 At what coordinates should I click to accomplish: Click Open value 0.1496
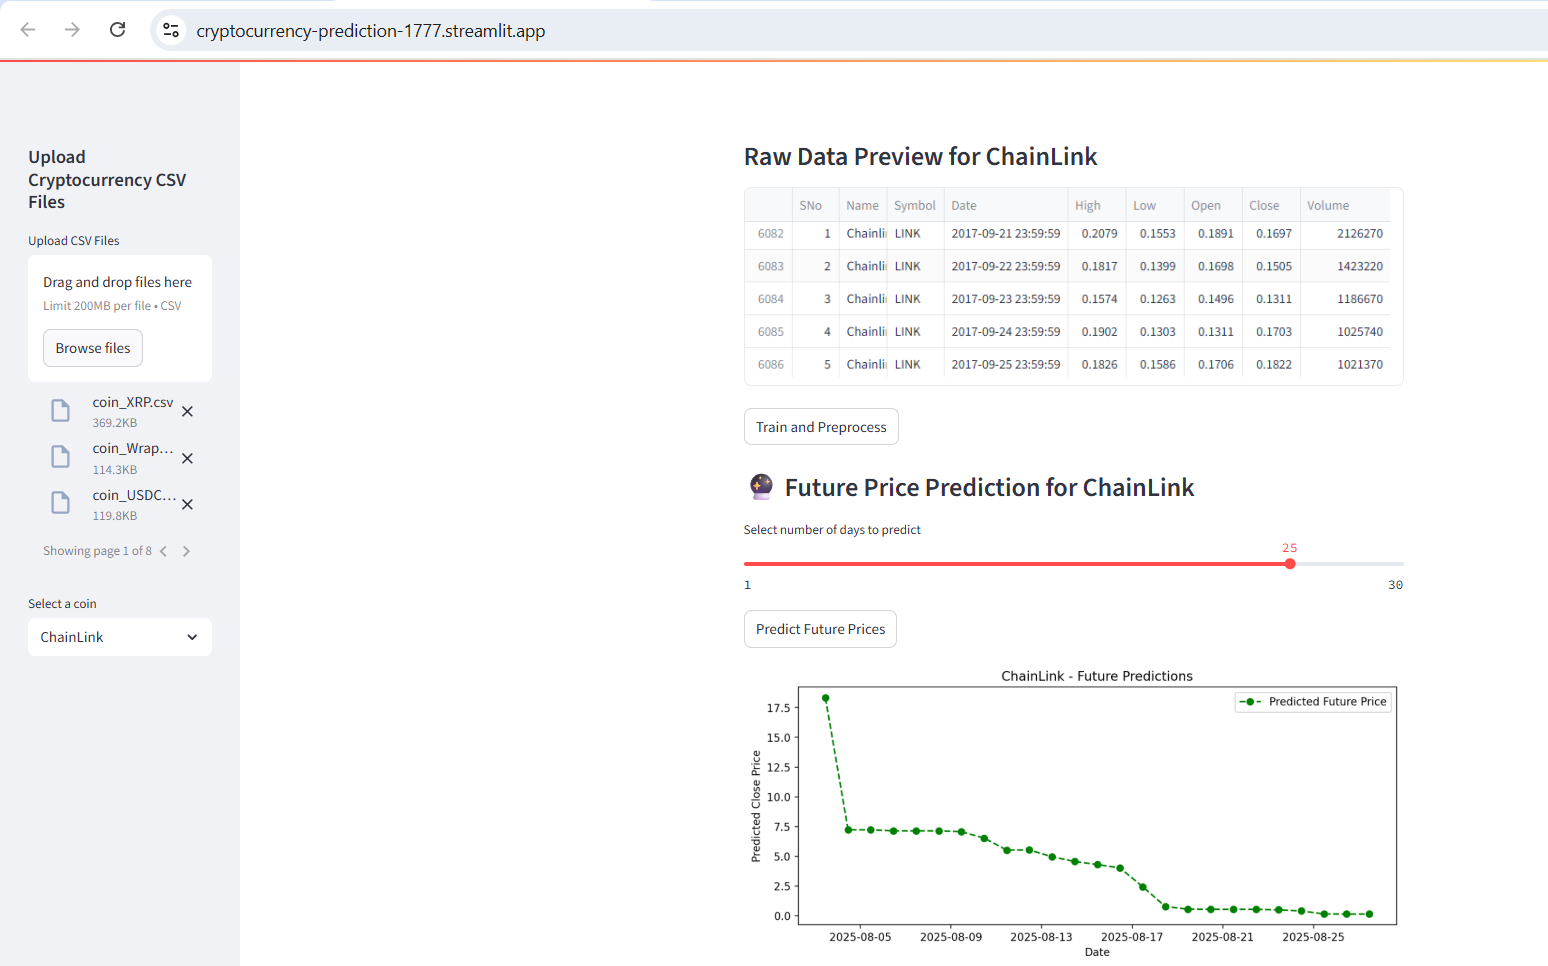[x=1213, y=299]
